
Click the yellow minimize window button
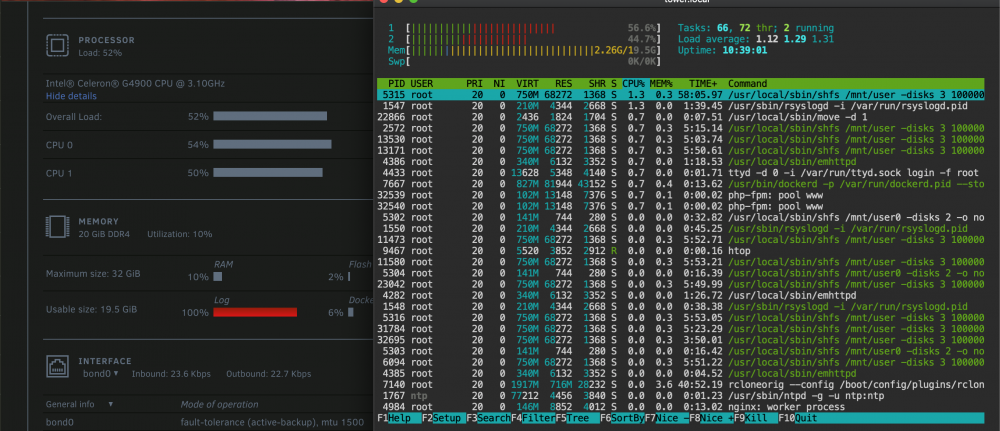[x=399, y=1]
